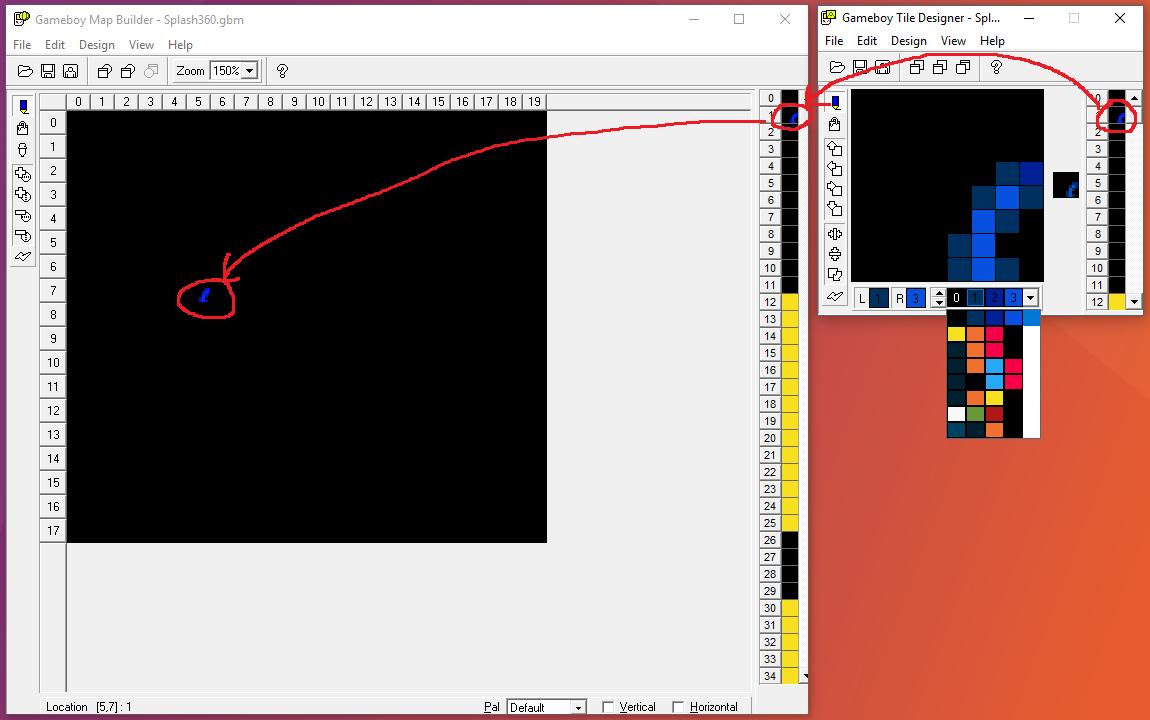The width and height of the screenshot is (1150, 720).
Task: Select the pen tool in Map Builder
Action: 24,107
